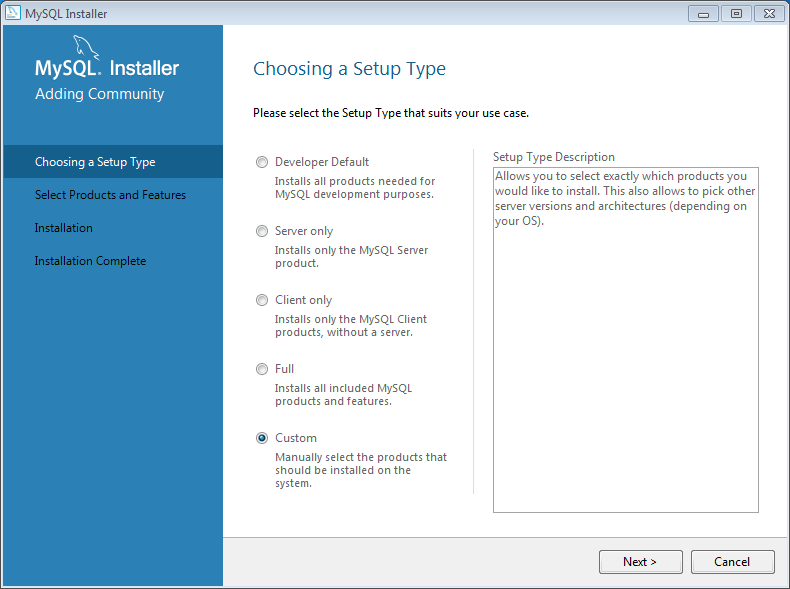This screenshot has height=589, width=790.
Task: Click the MySQL dolphin logo
Action: 86,47
